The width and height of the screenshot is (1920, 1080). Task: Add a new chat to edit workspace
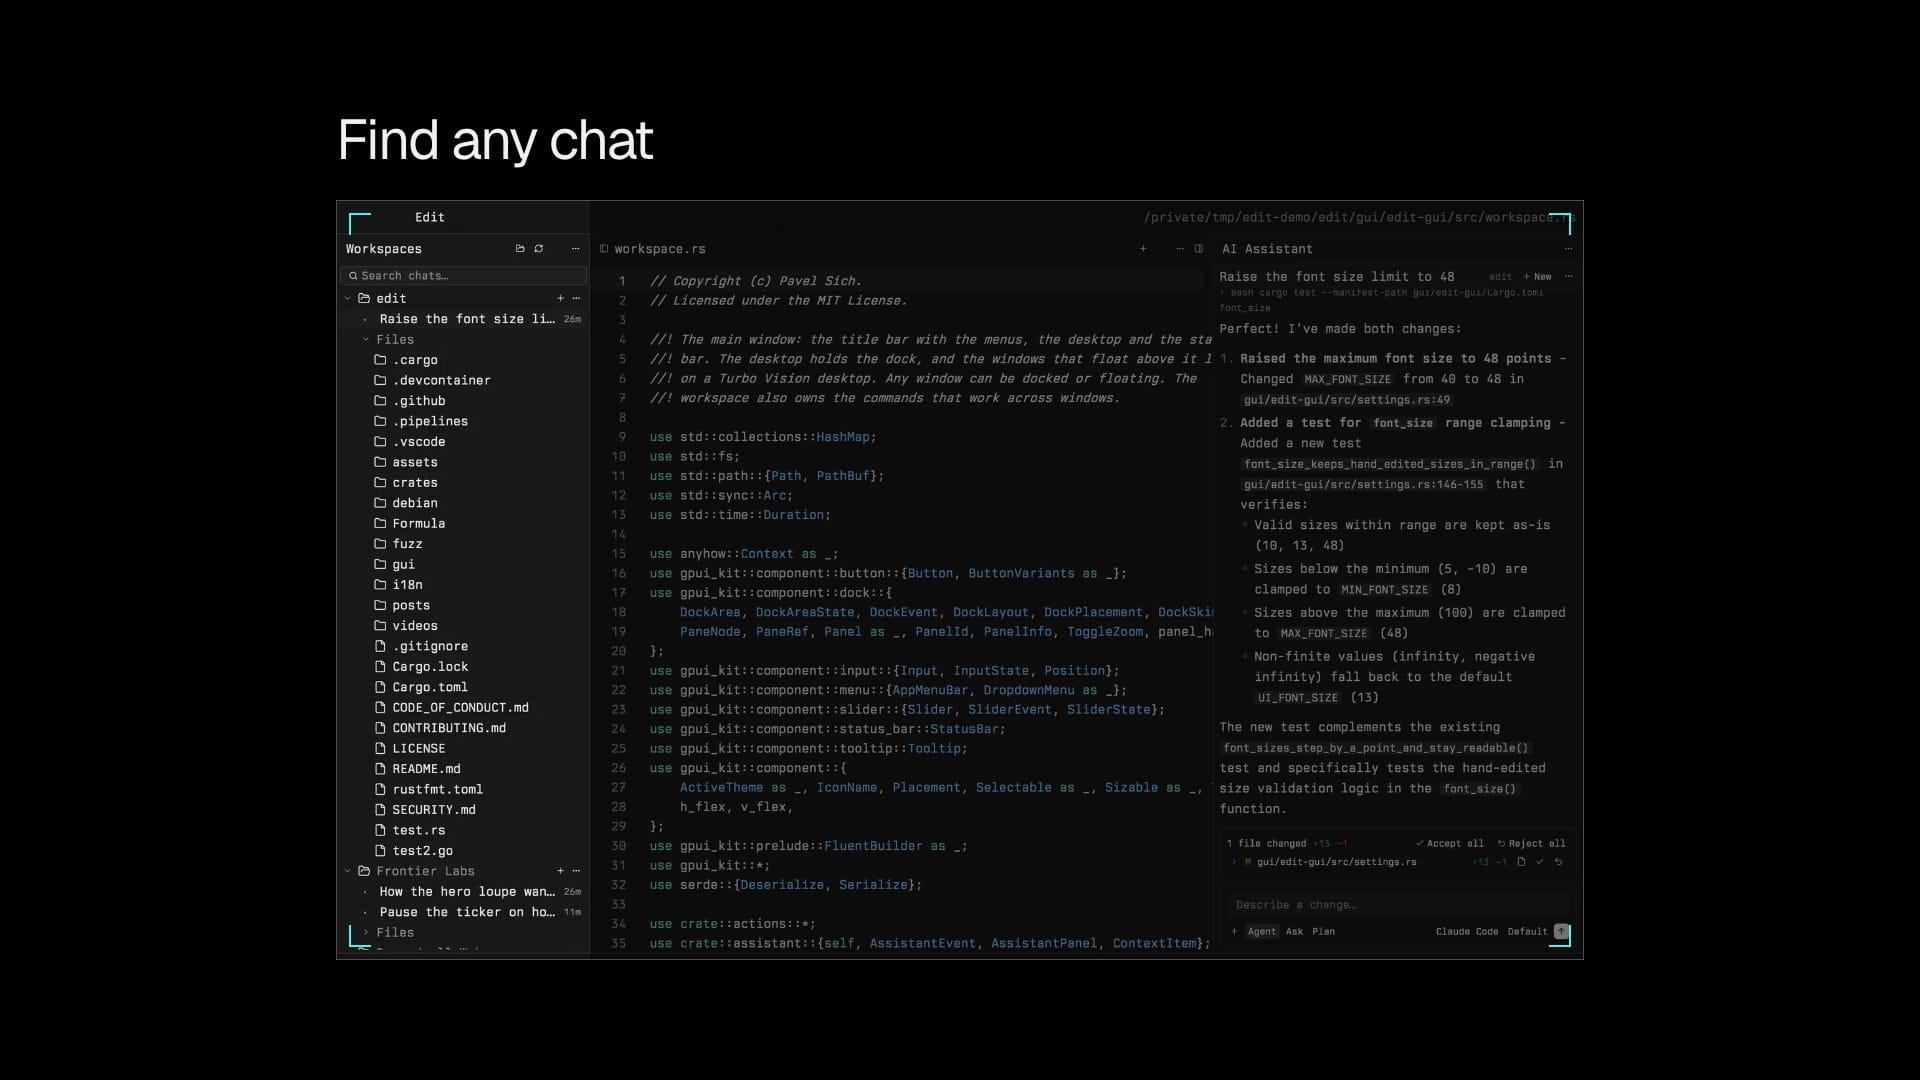point(560,298)
